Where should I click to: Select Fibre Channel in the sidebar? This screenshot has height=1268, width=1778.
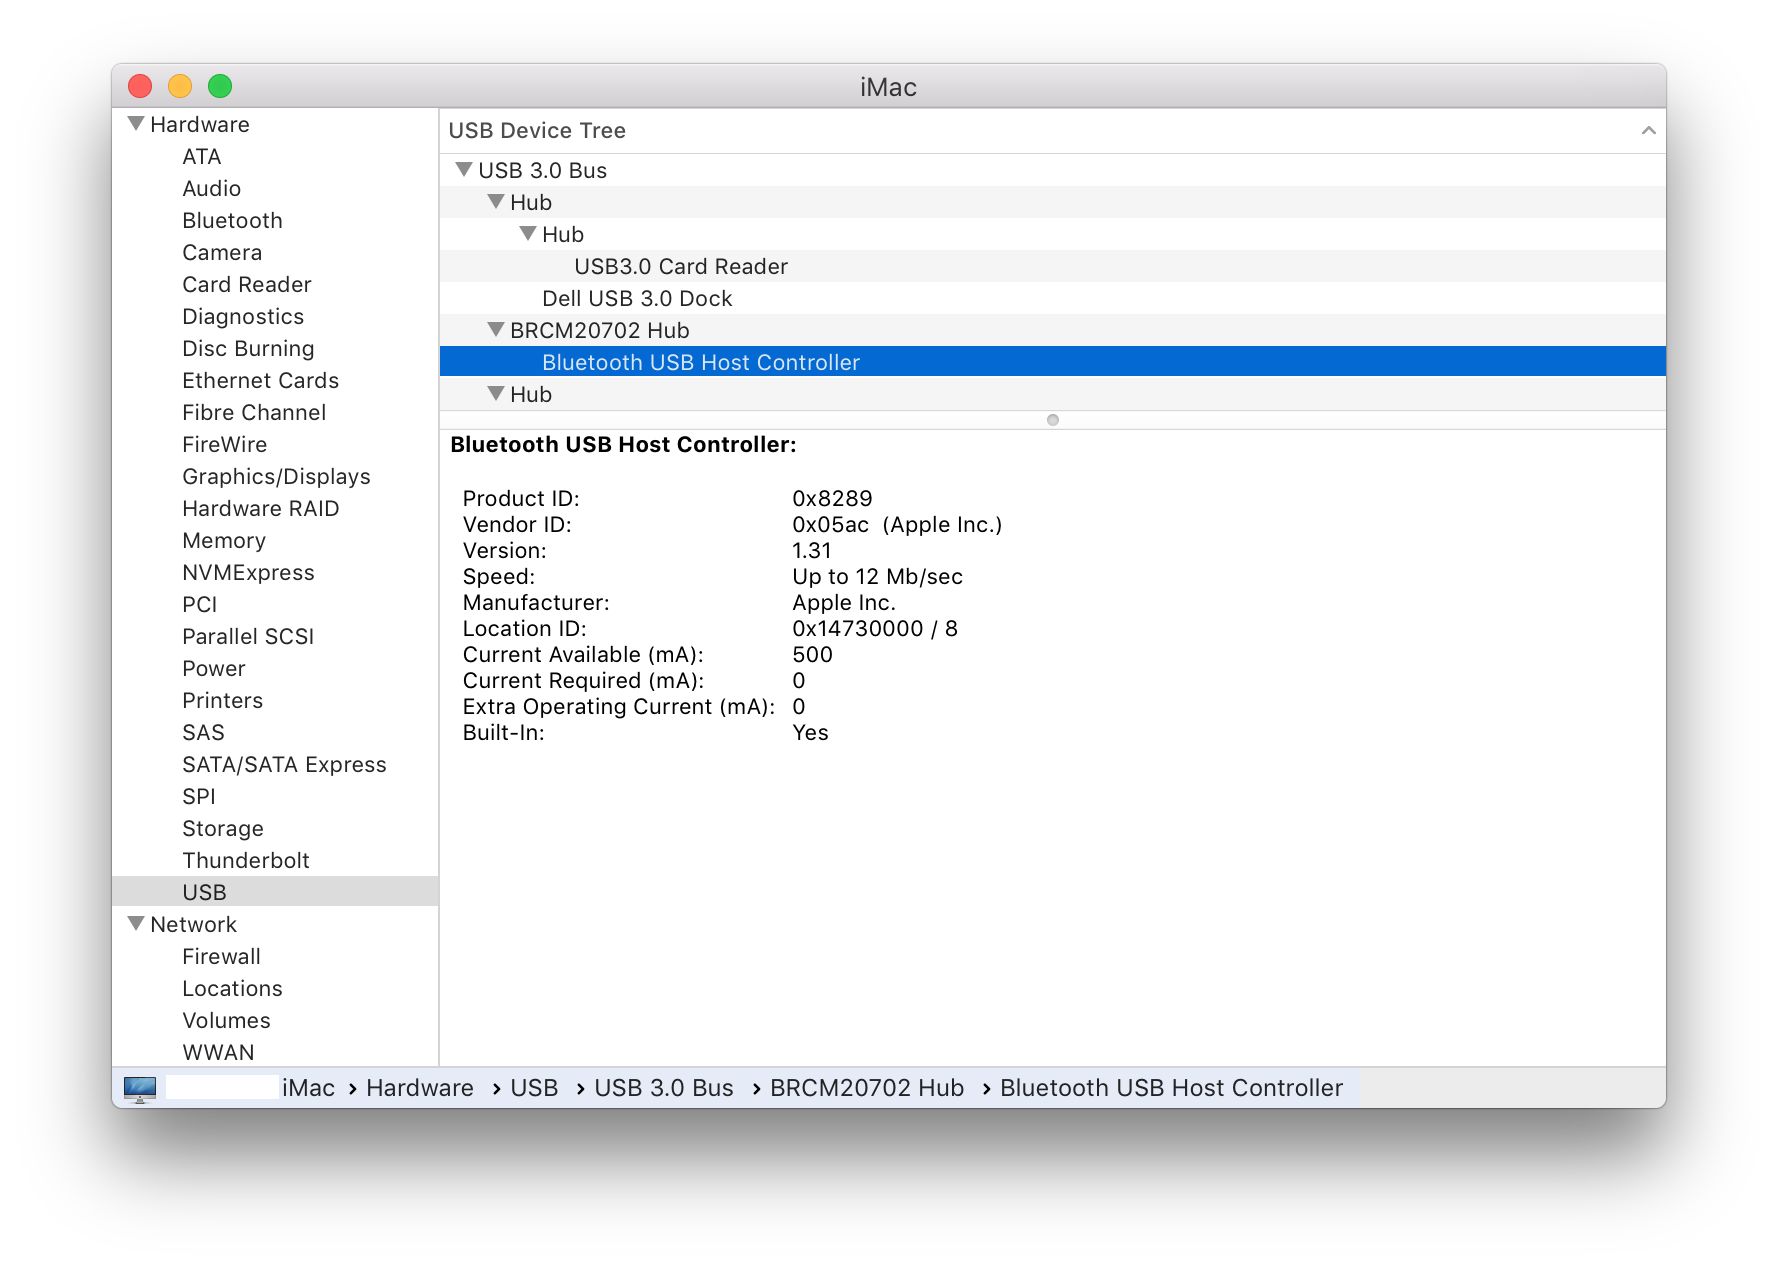click(x=275, y=413)
